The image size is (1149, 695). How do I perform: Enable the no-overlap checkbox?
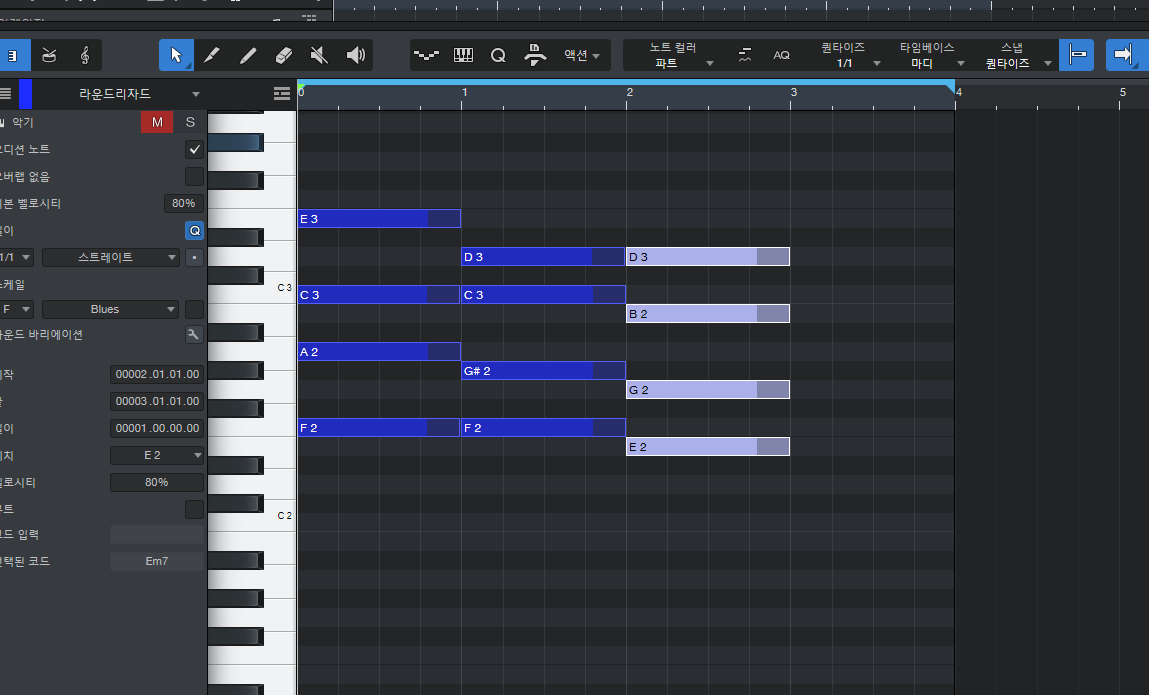(194, 177)
